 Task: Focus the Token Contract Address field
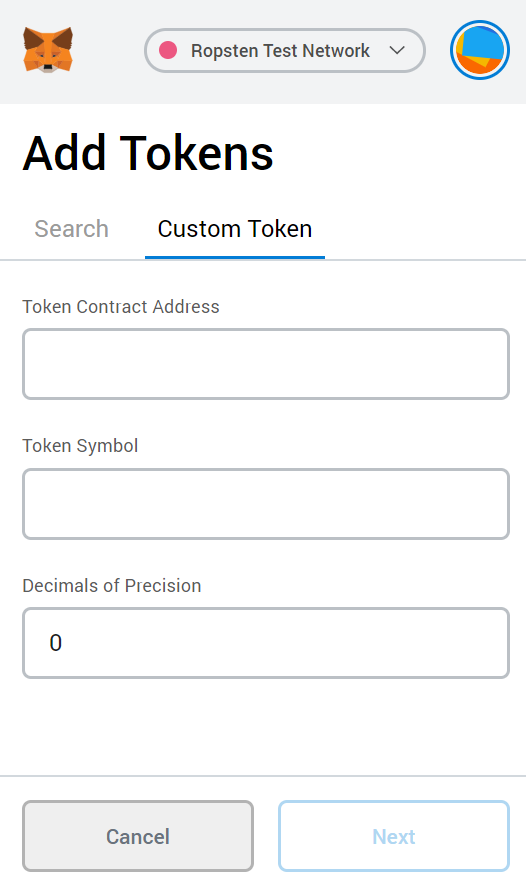266,364
